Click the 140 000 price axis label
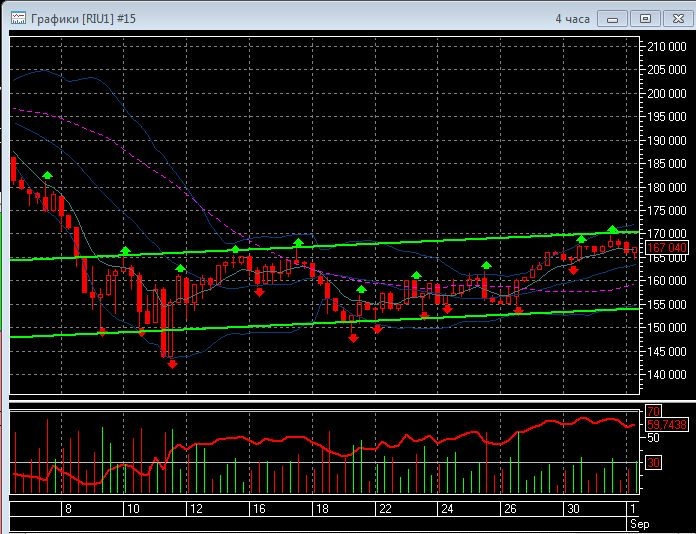This screenshot has width=696, height=534. [666, 375]
